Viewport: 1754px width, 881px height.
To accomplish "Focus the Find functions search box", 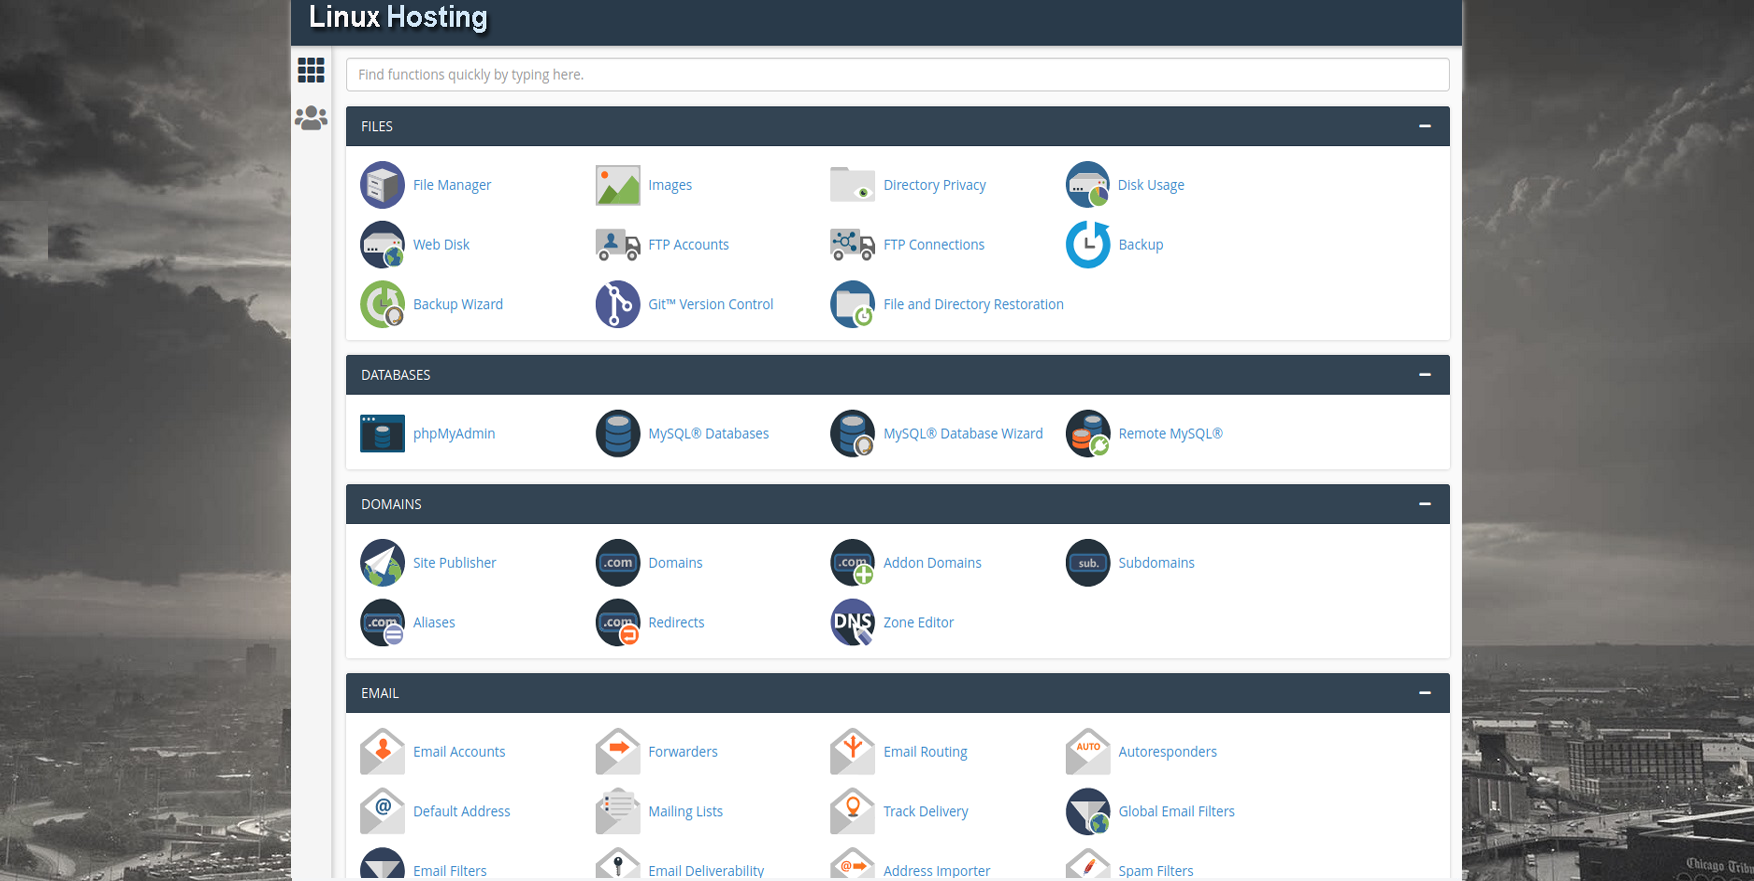I will click(897, 75).
